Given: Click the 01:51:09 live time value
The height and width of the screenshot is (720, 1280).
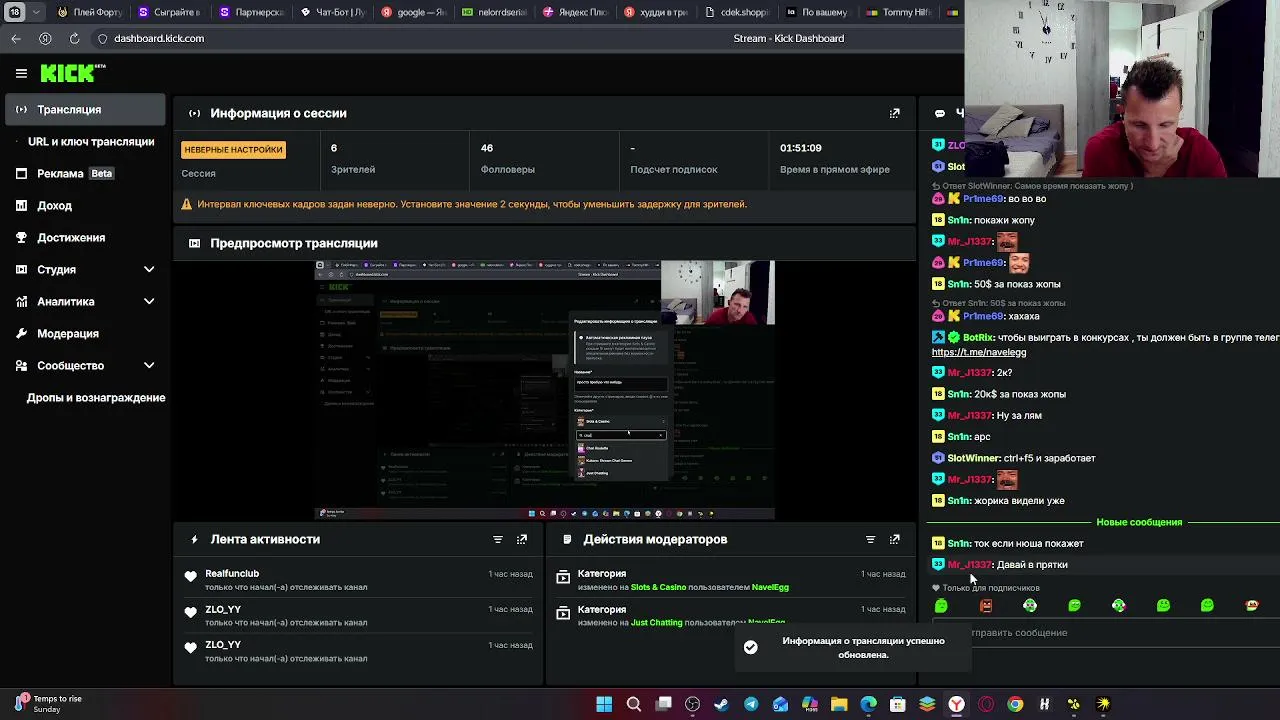Looking at the screenshot, I should [x=801, y=148].
